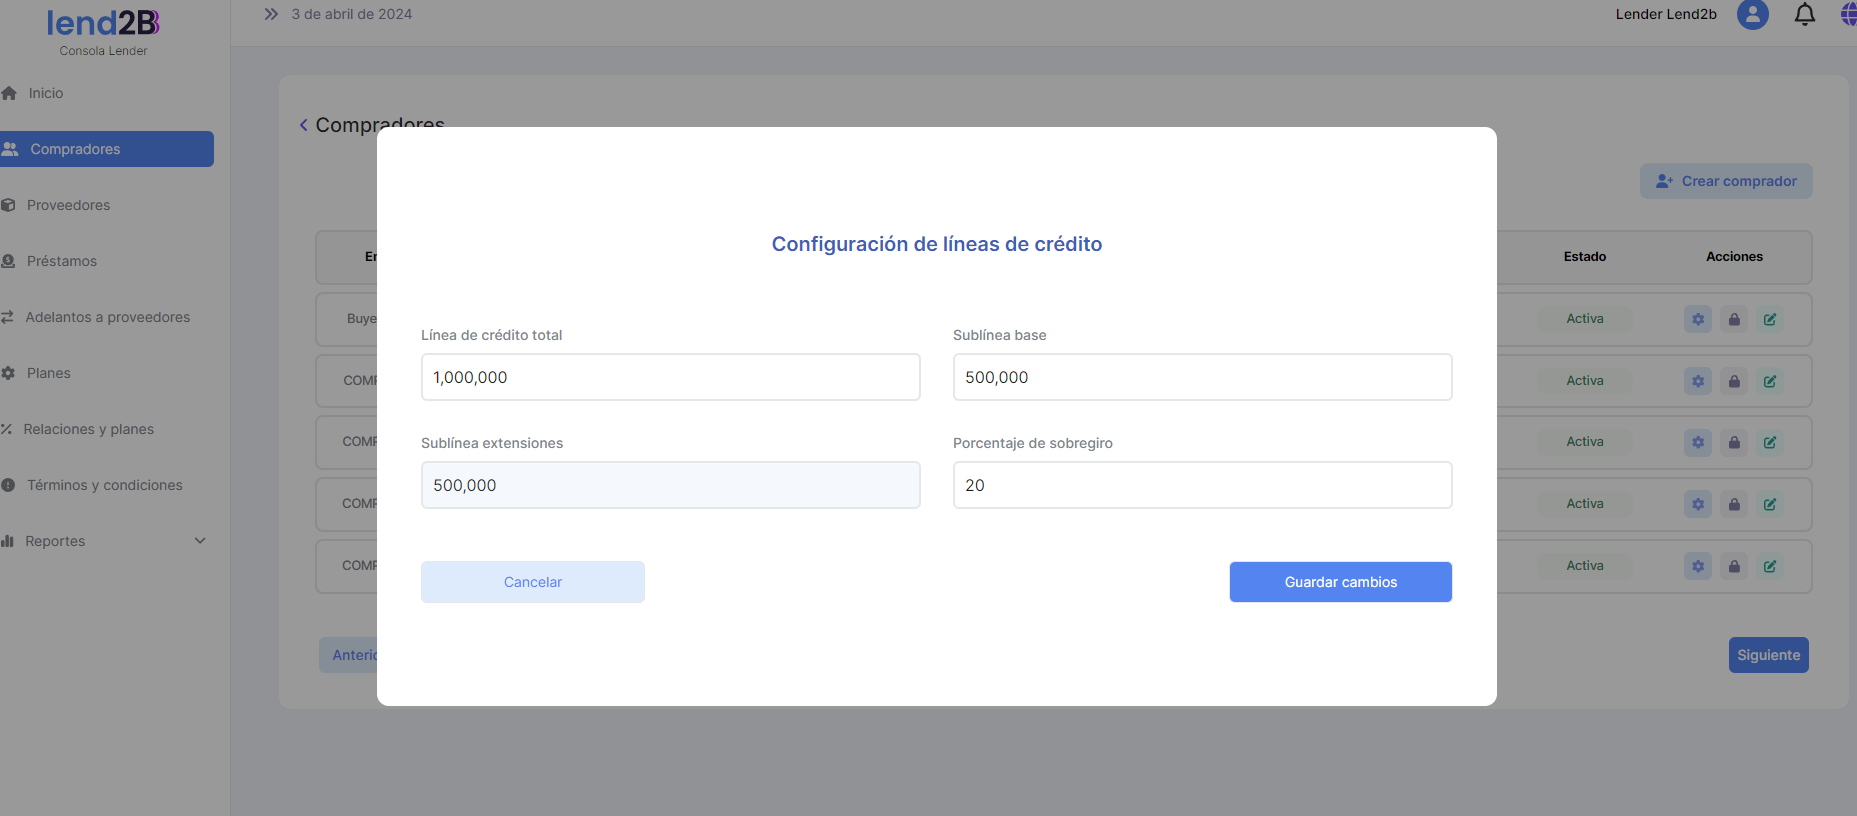
Task: Click the lock icon in second table row
Action: [1734, 381]
